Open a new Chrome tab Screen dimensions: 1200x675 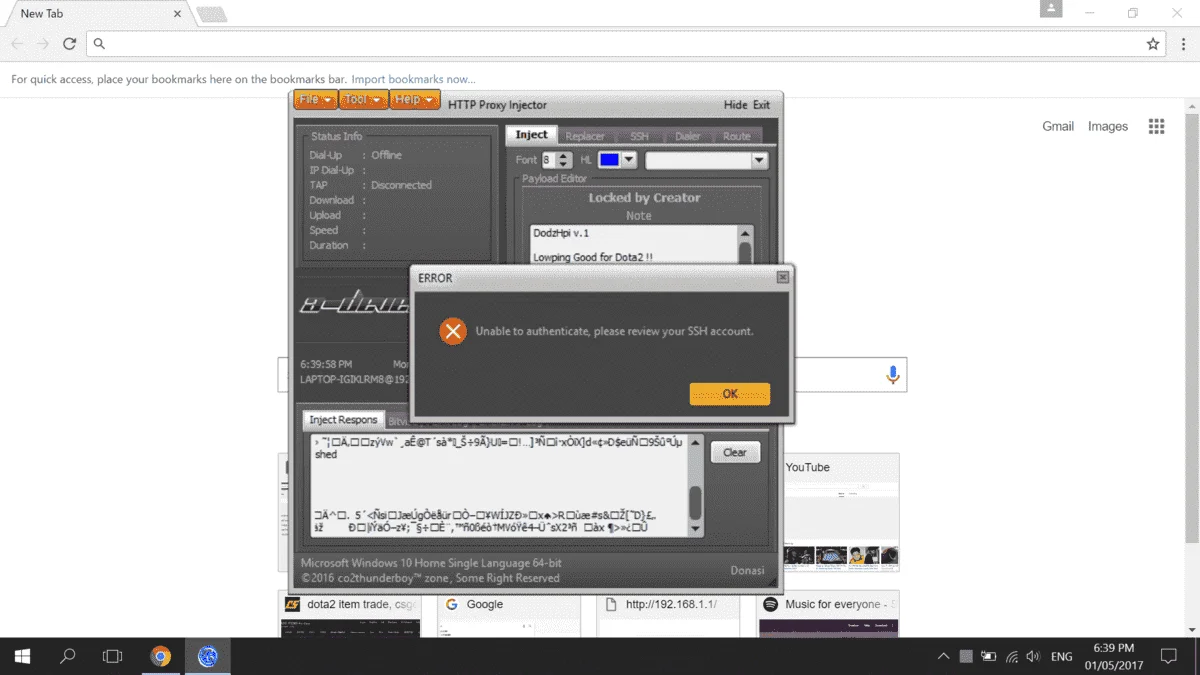click(x=211, y=14)
